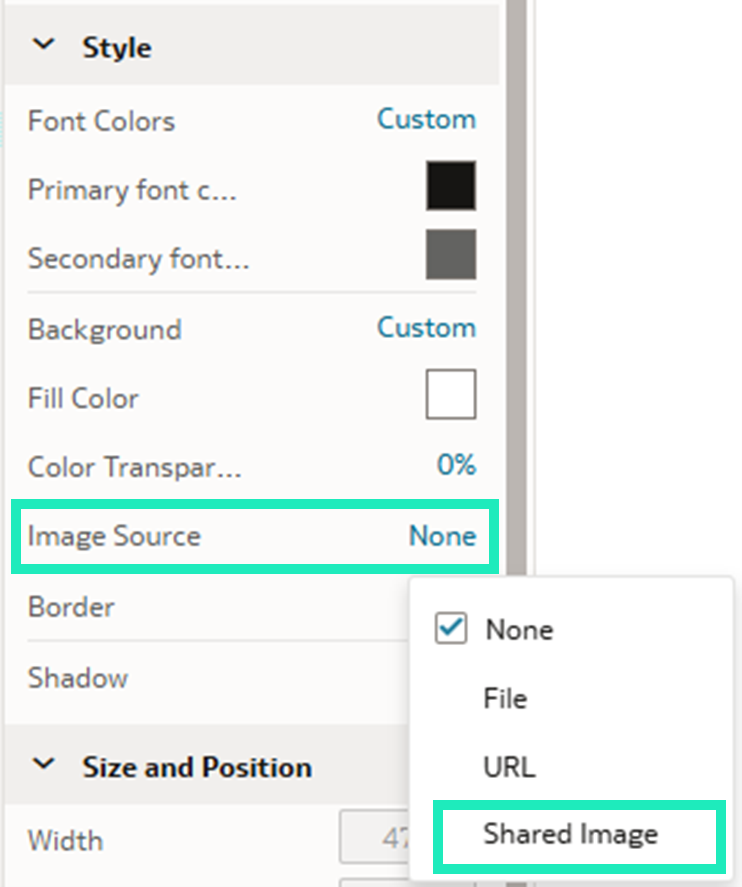The width and height of the screenshot is (742, 887).
Task: Open Custom settings for Font Colors
Action: [x=427, y=119]
